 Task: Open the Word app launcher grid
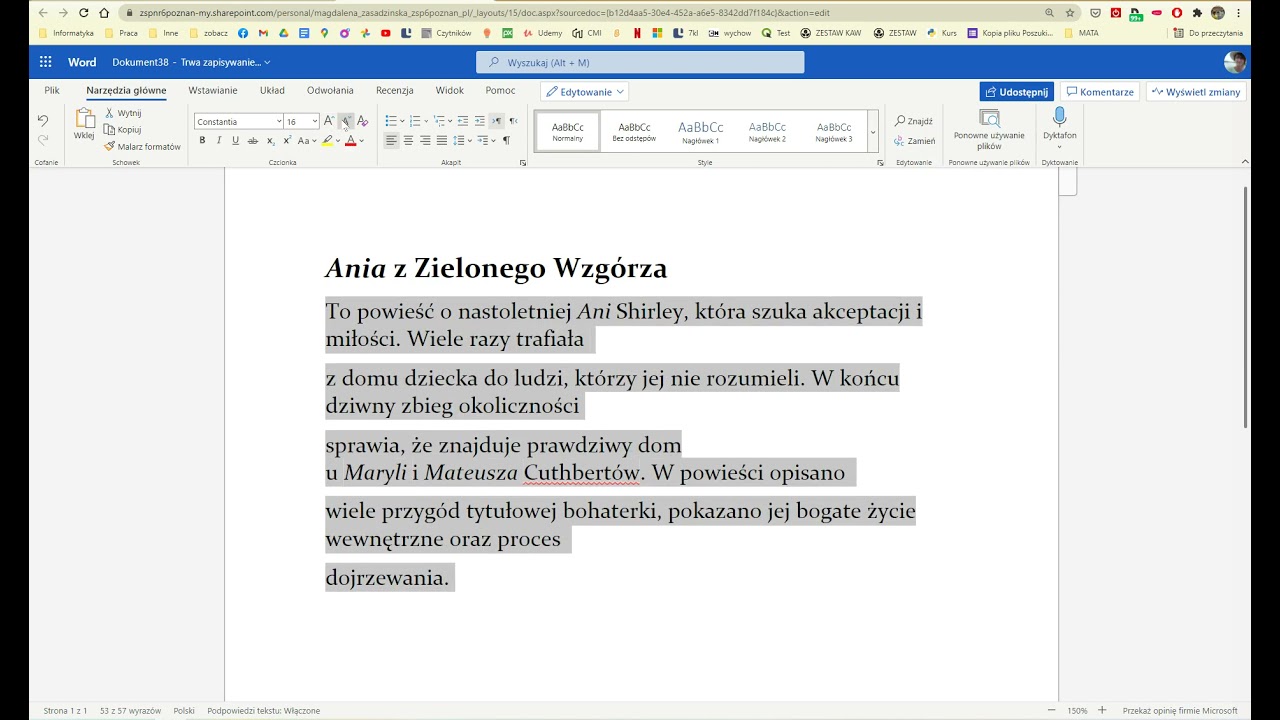(45, 62)
